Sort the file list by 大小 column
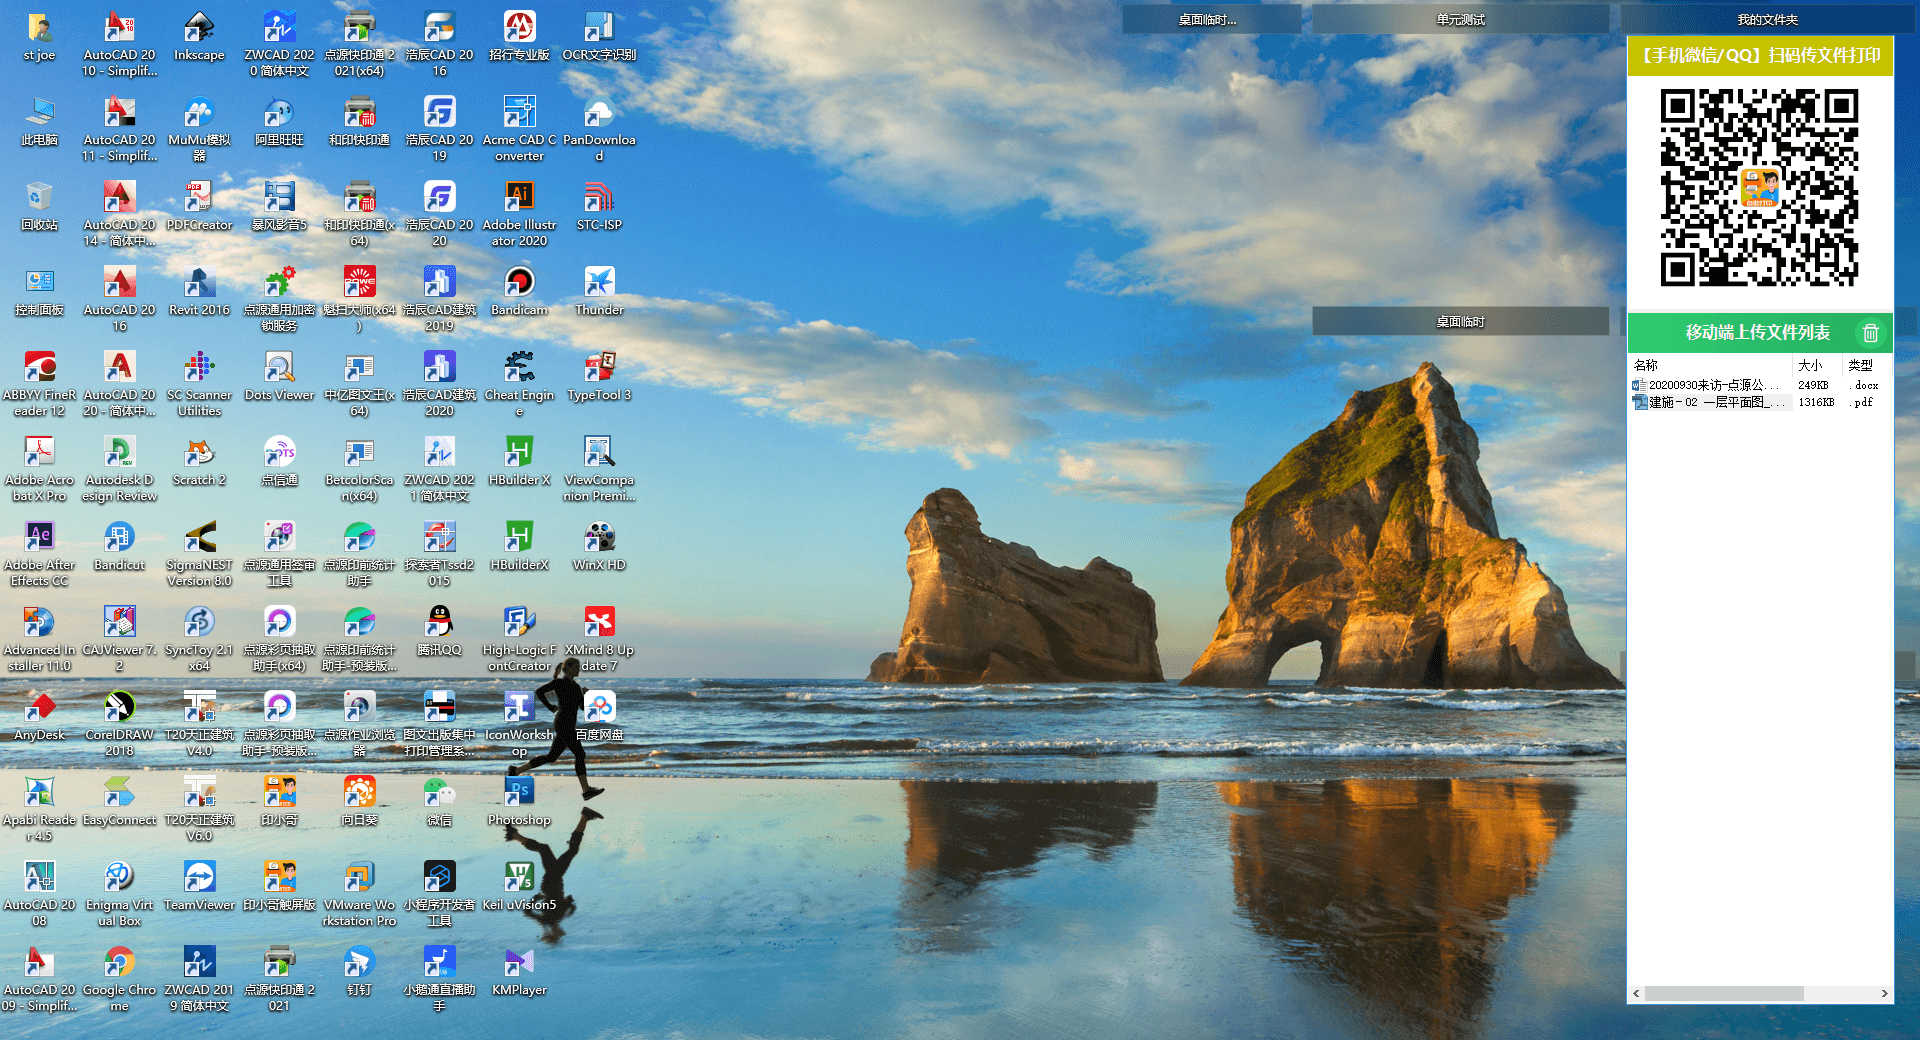This screenshot has height=1040, width=1920. pos(1811,366)
